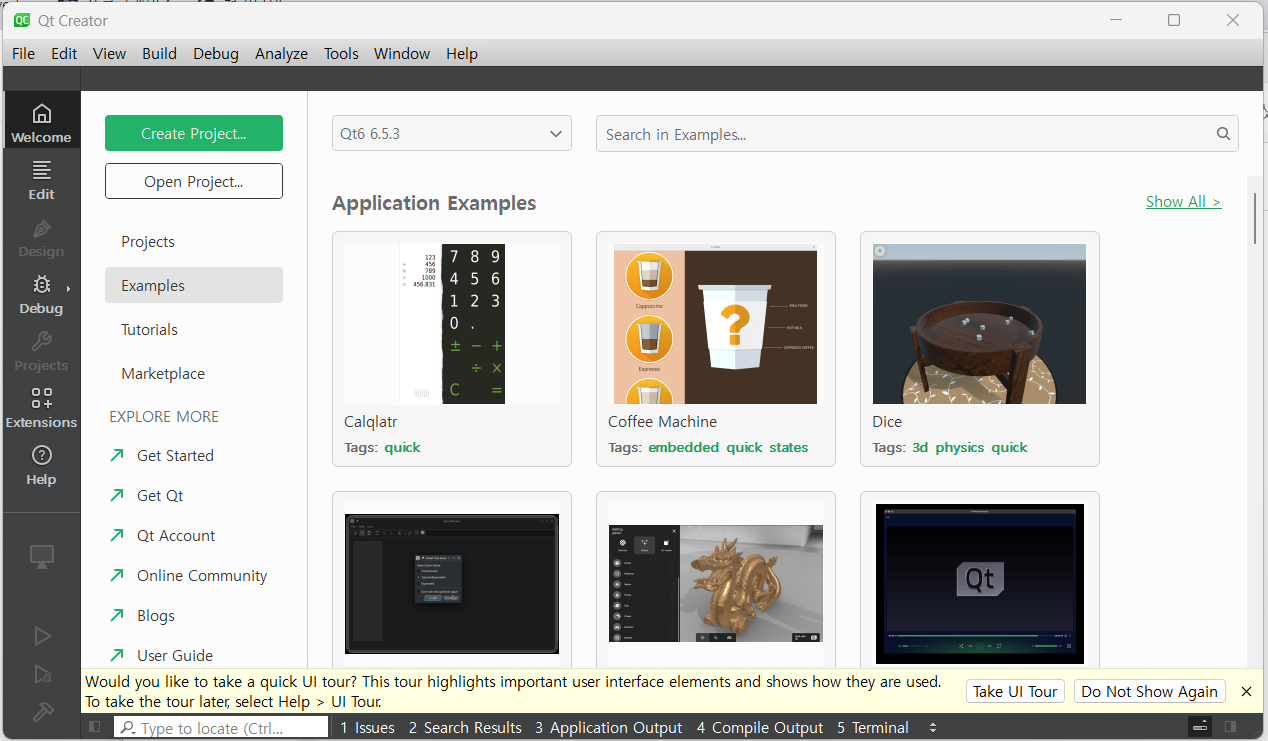Screen dimensions: 1268x741
Task: Open the Tools menu
Action: pos(341,54)
